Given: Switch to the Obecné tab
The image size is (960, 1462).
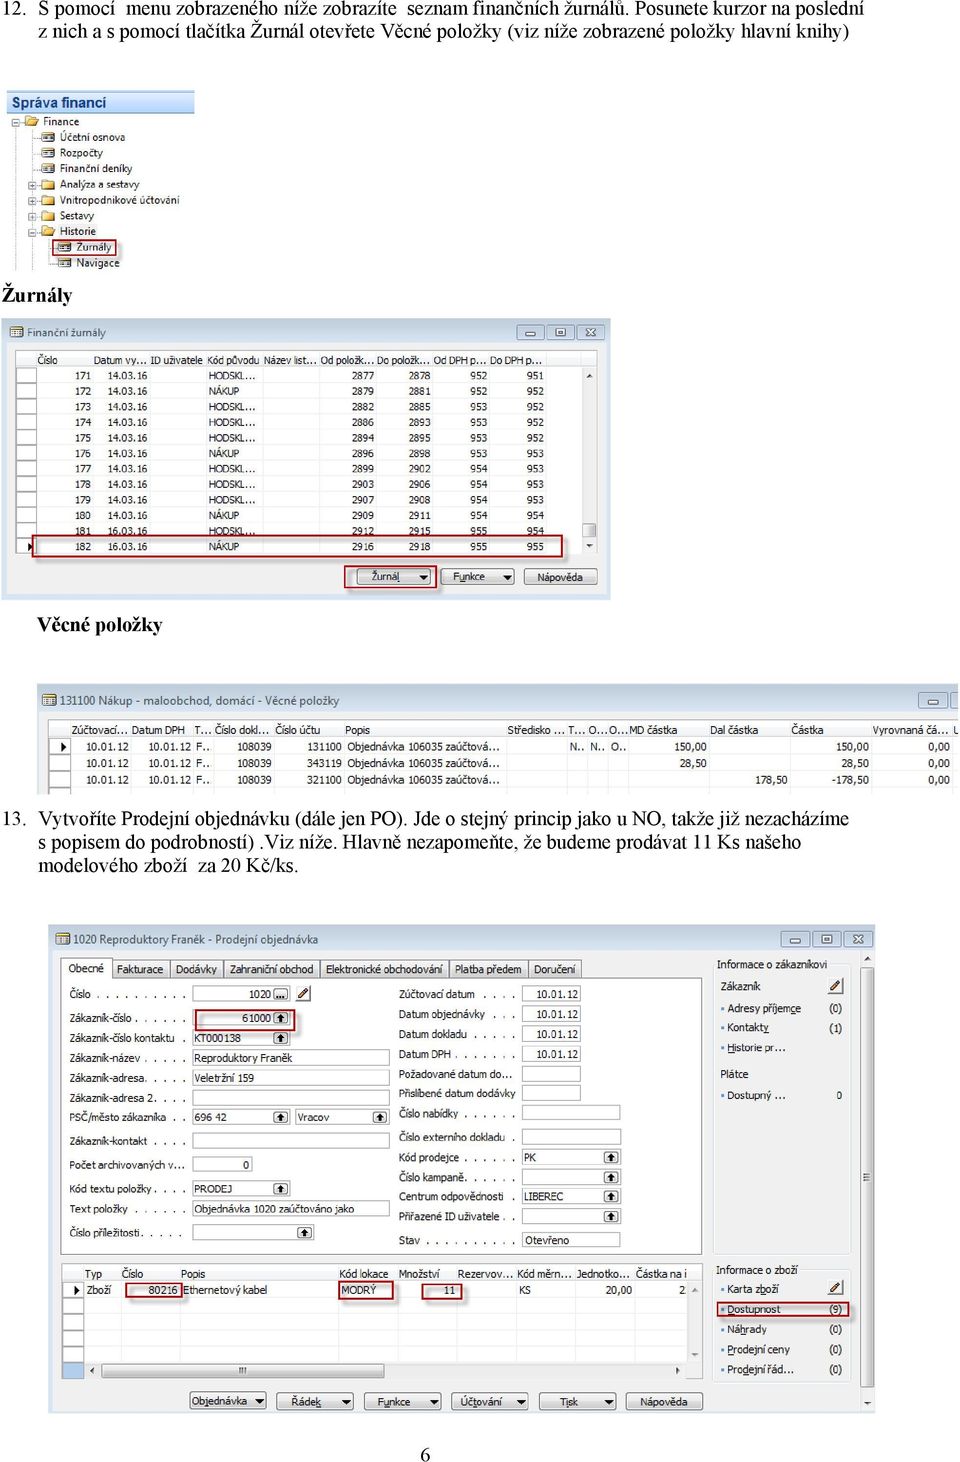Looking at the screenshot, I should 86,969.
